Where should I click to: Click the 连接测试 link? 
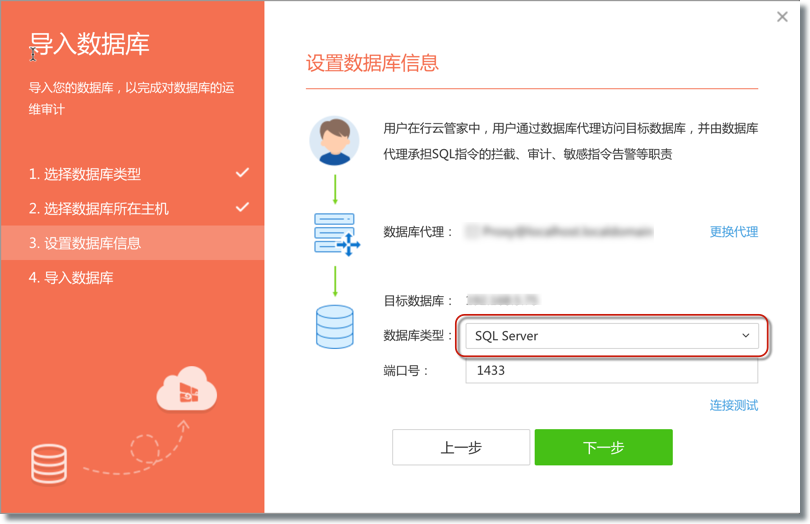coord(733,405)
